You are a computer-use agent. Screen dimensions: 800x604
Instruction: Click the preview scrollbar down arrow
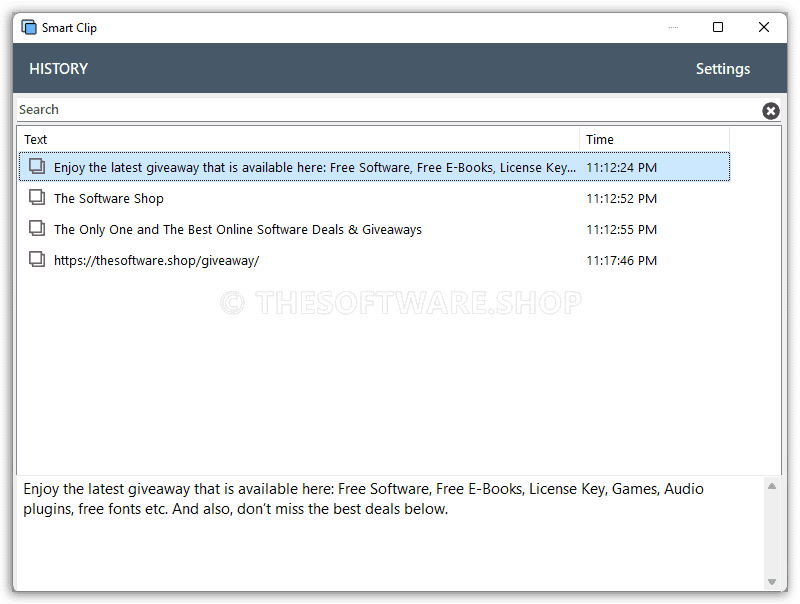(x=772, y=582)
